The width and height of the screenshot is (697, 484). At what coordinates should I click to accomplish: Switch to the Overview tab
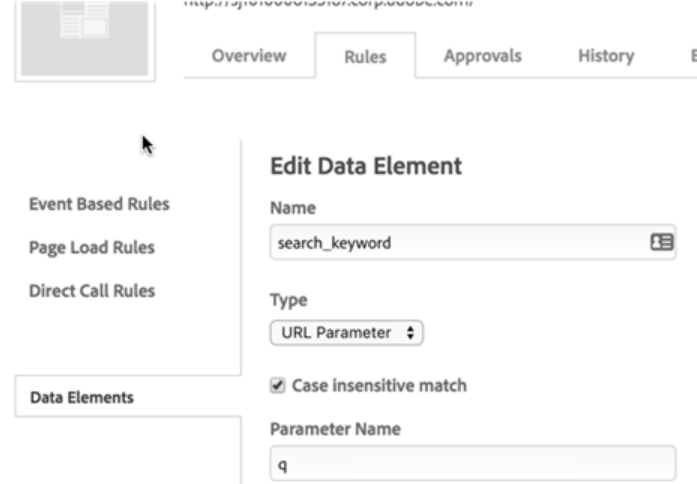click(x=248, y=56)
